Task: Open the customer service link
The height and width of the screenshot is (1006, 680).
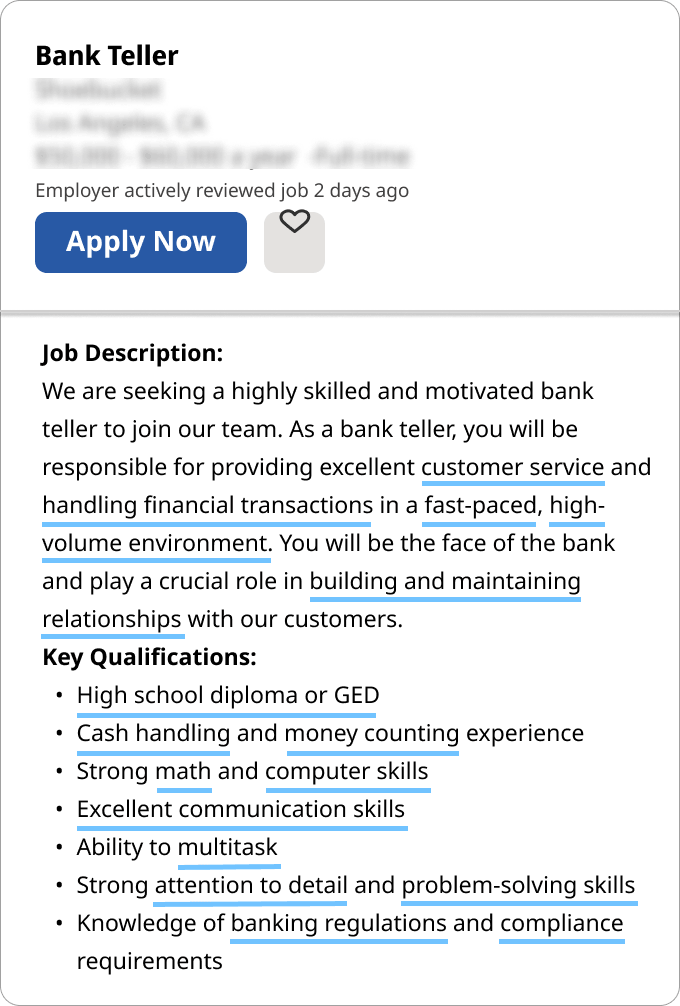Action: pos(512,467)
